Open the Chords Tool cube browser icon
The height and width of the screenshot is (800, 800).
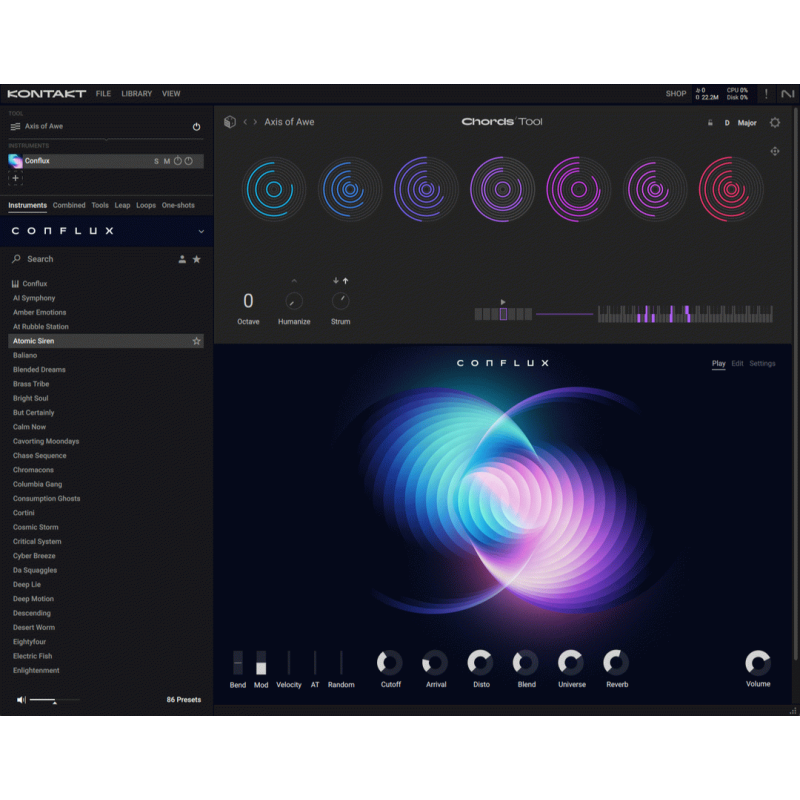[x=230, y=122]
